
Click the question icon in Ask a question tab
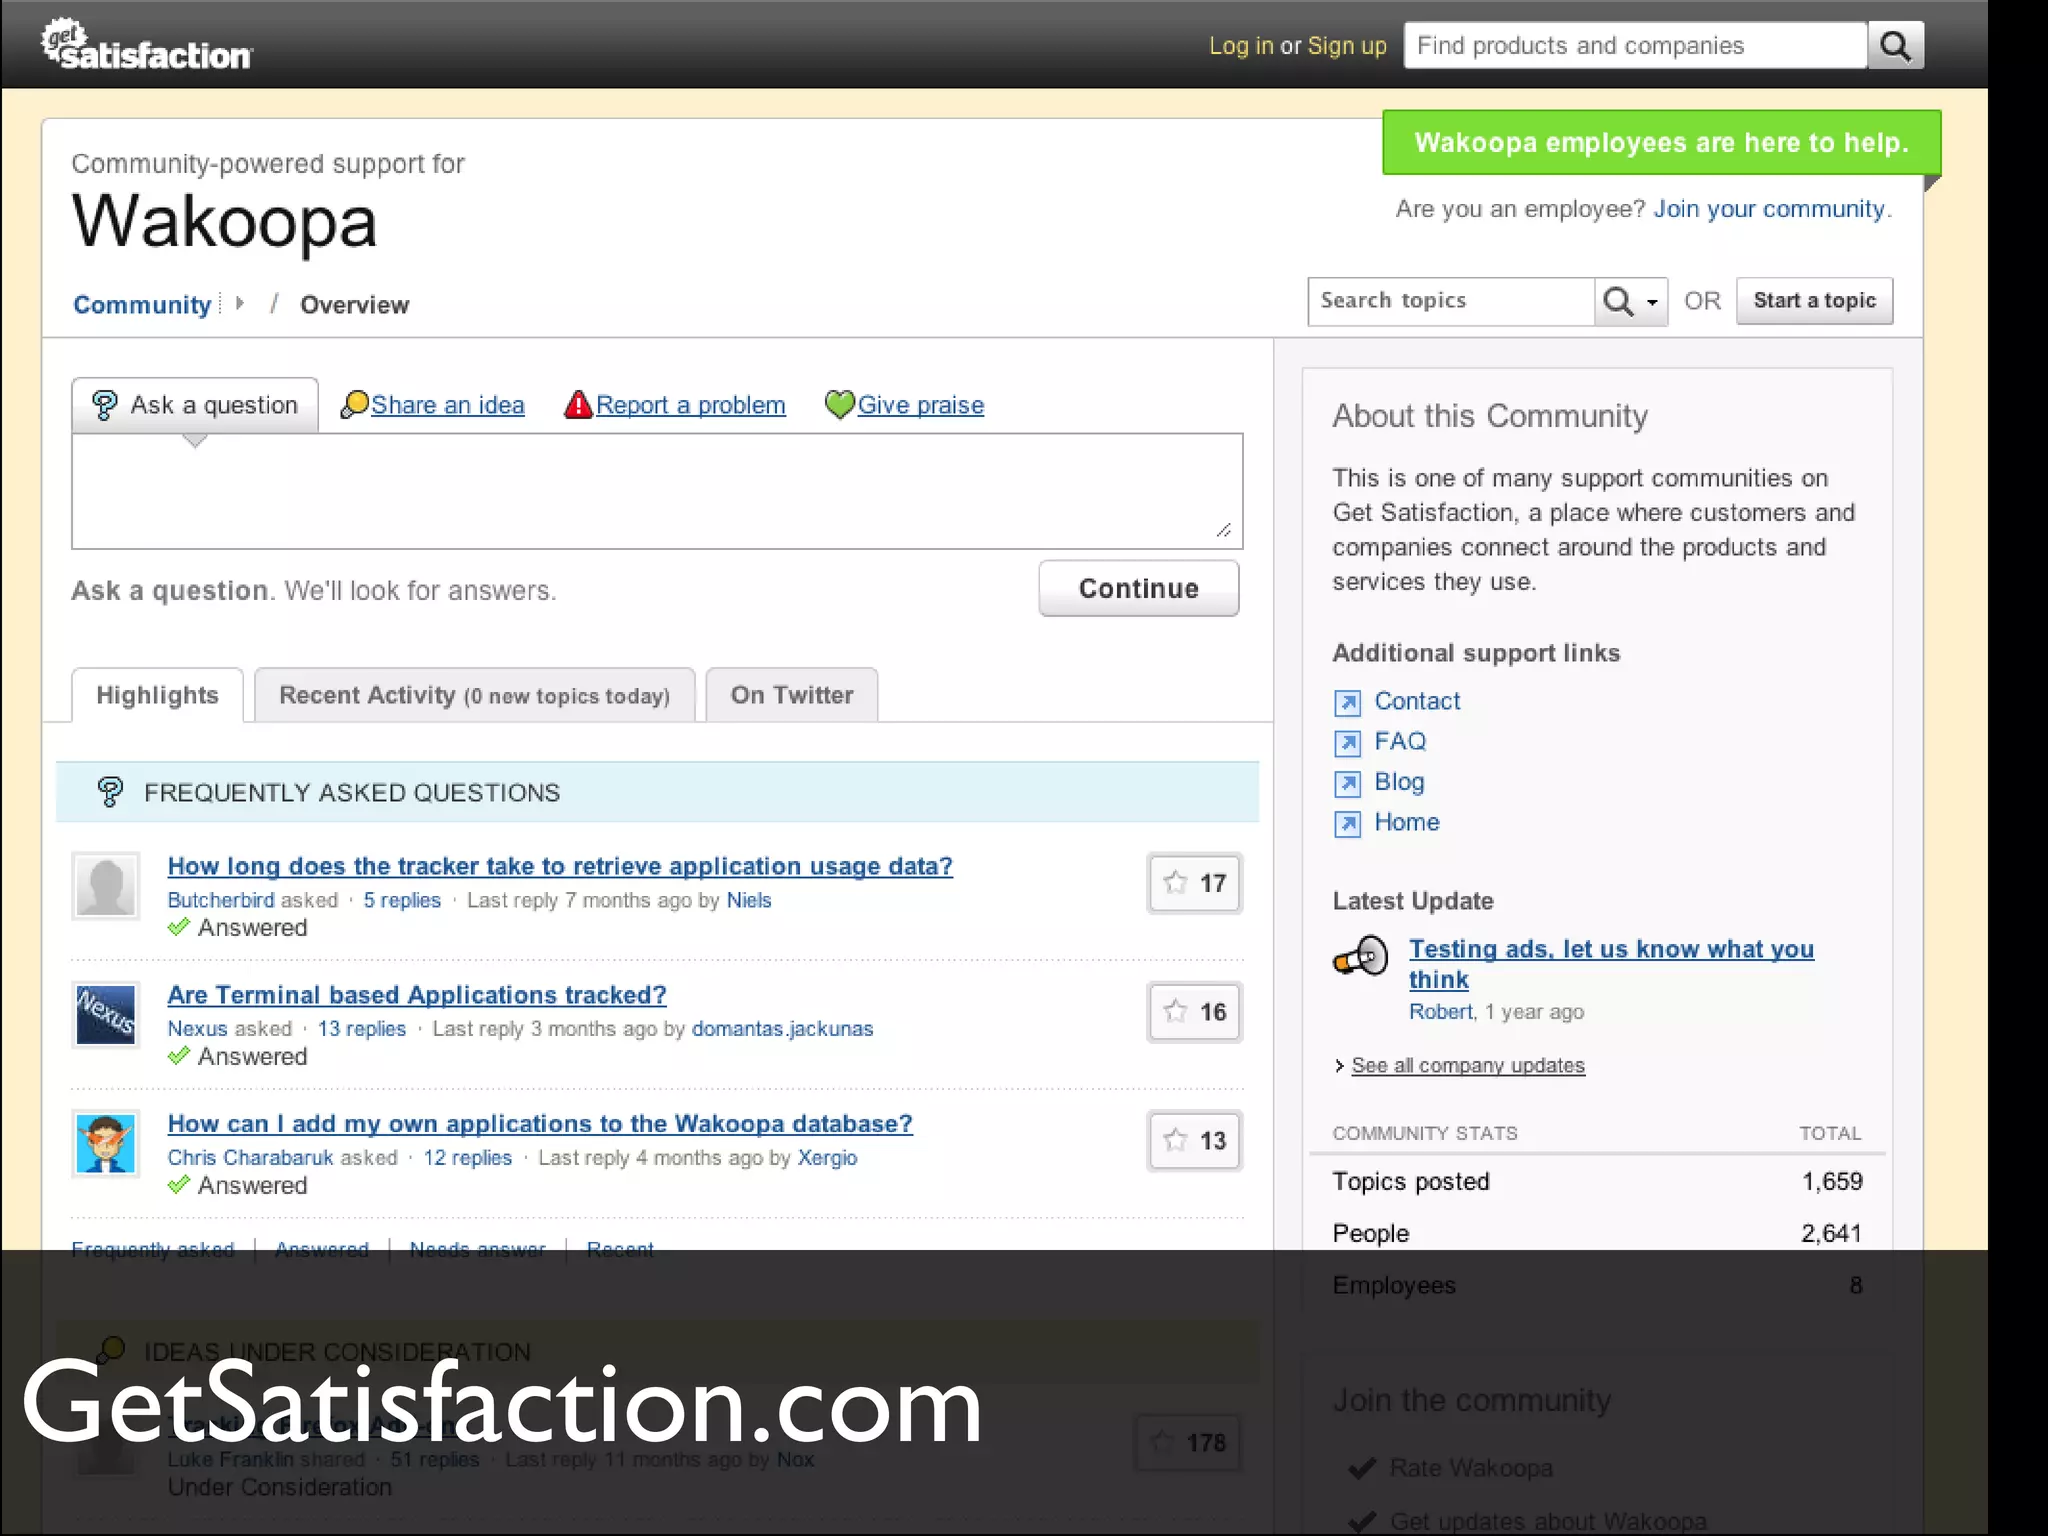point(104,405)
